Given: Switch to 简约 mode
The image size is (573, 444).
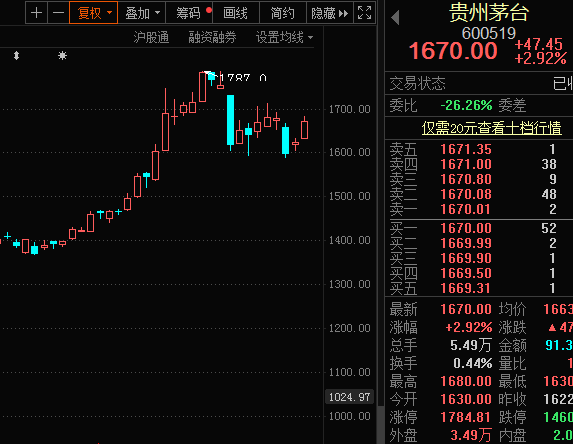Looking at the screenshot, I should click(282, 13).
